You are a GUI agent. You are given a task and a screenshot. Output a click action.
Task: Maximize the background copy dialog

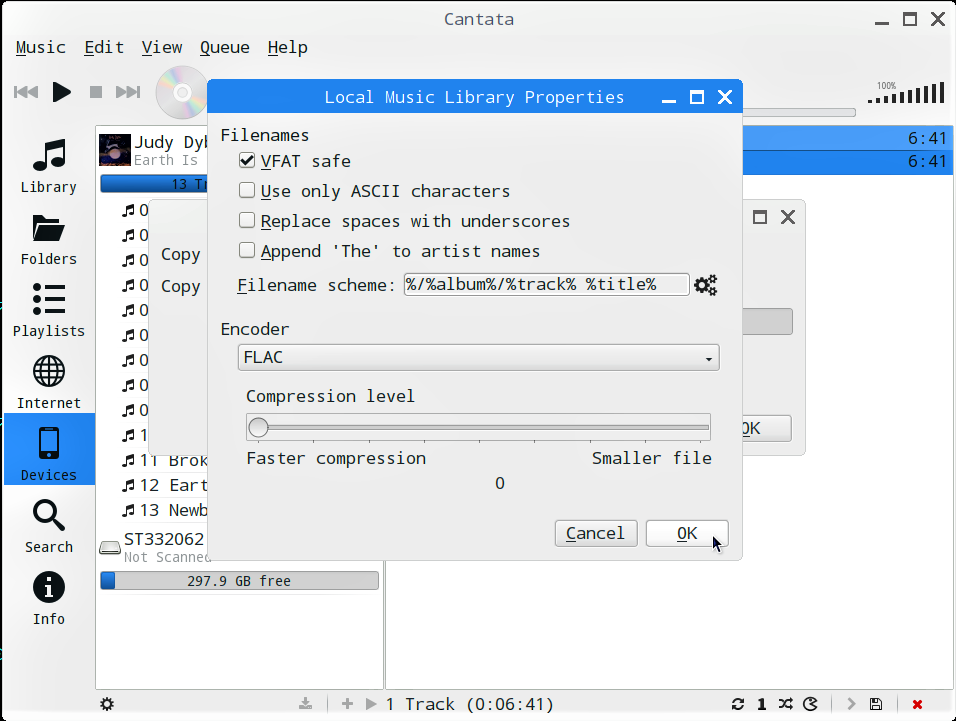click(x=760, y=217)
